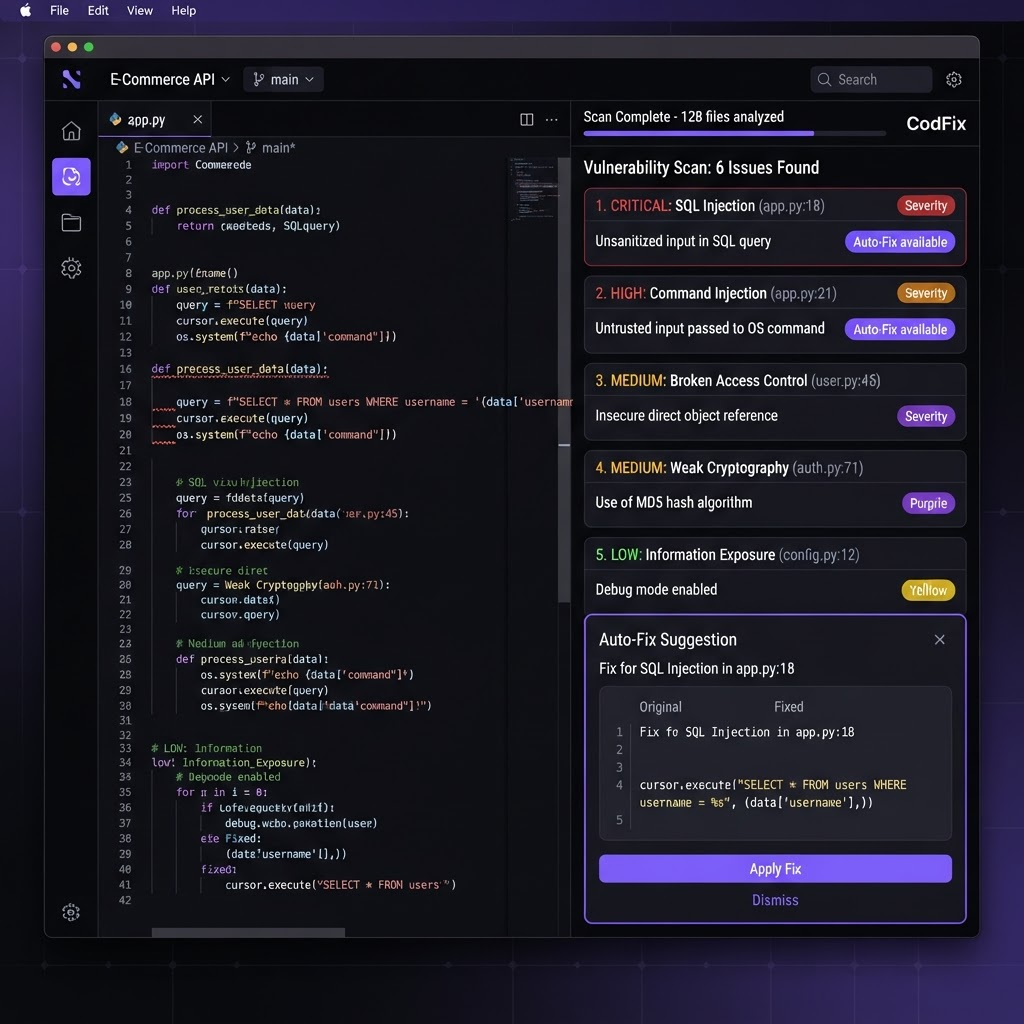Open the View menu
This screenshot has width=1024, height=1024.
(x=140, y=10)
